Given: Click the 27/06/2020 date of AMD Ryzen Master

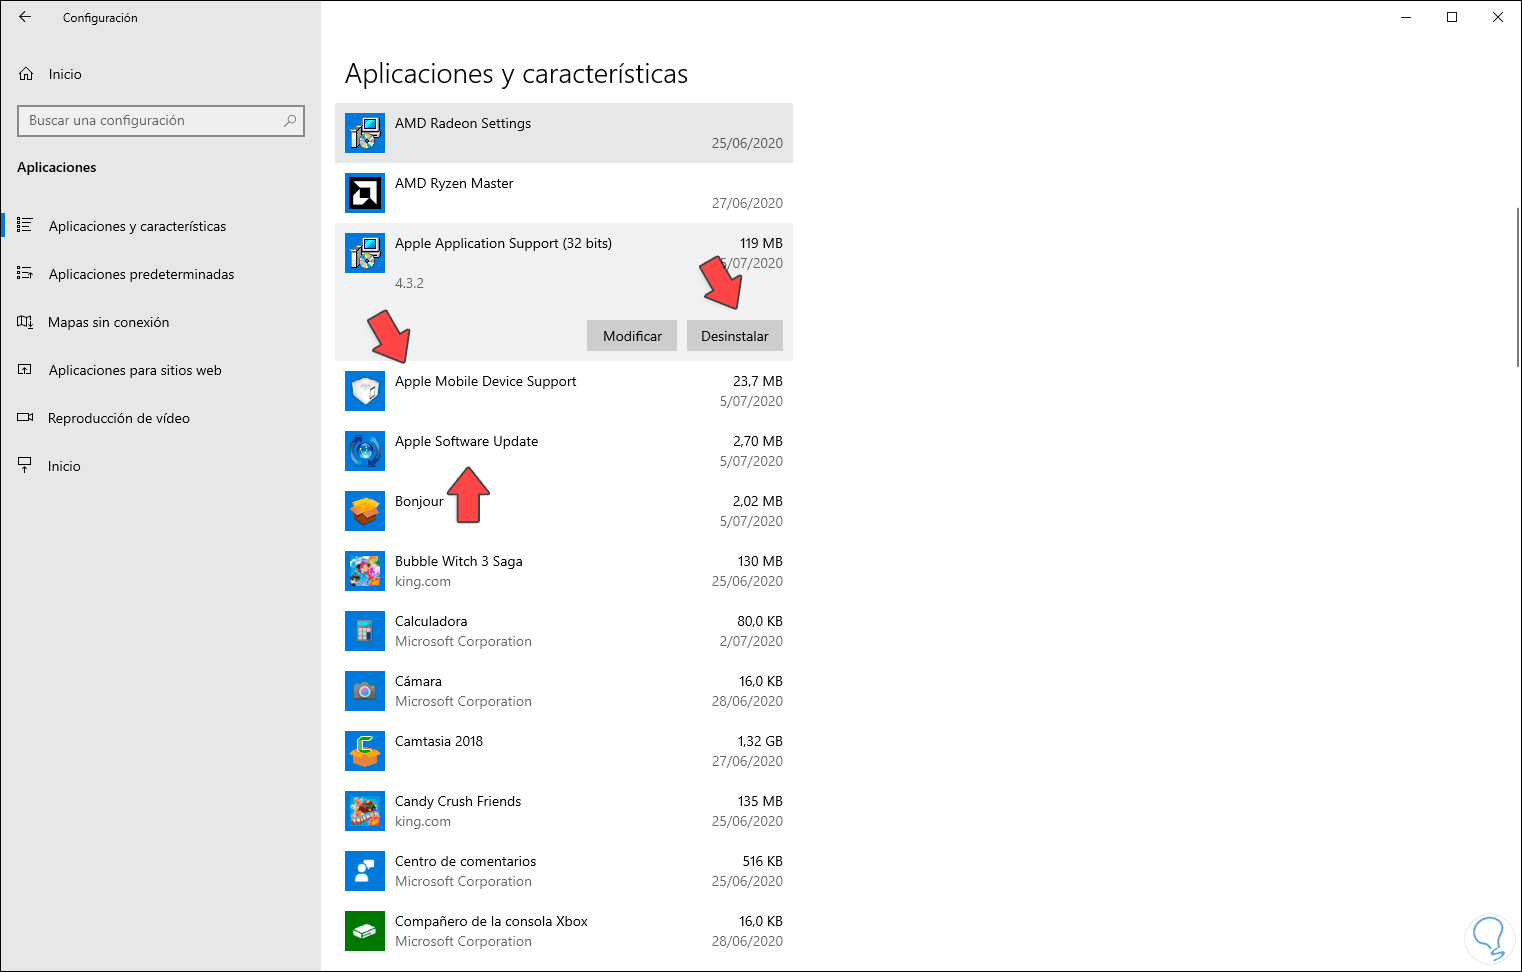Looking at the screenshot, I should point(747,203).
